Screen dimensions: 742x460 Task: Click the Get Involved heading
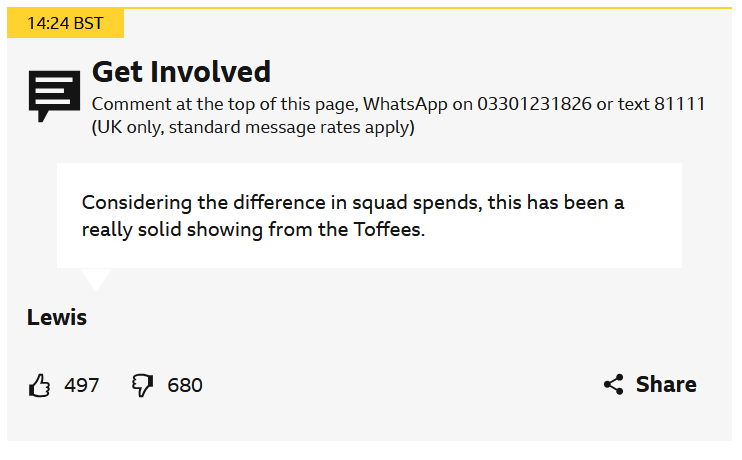coord(181,72)
